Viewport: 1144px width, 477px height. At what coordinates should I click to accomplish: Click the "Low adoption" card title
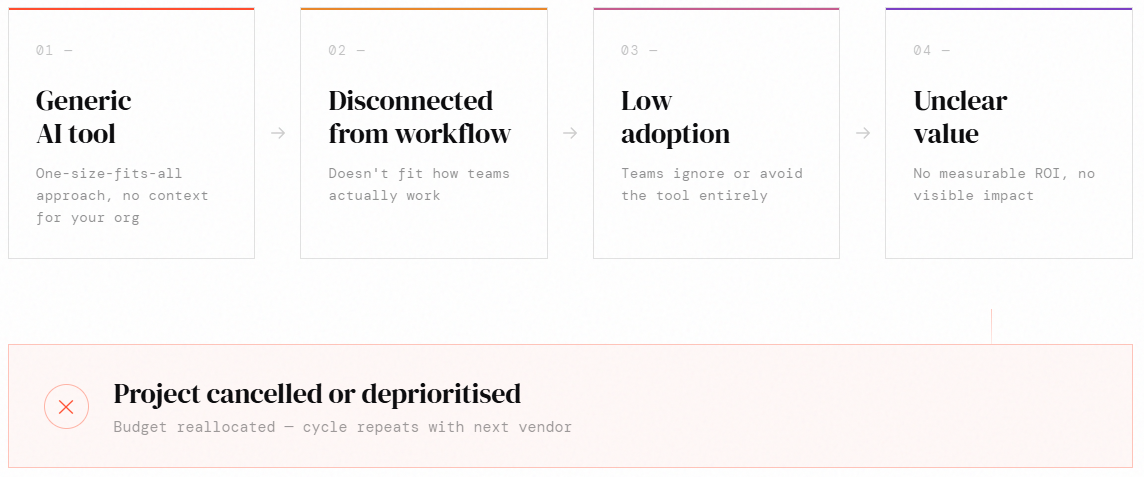click(x=675, y=117)
